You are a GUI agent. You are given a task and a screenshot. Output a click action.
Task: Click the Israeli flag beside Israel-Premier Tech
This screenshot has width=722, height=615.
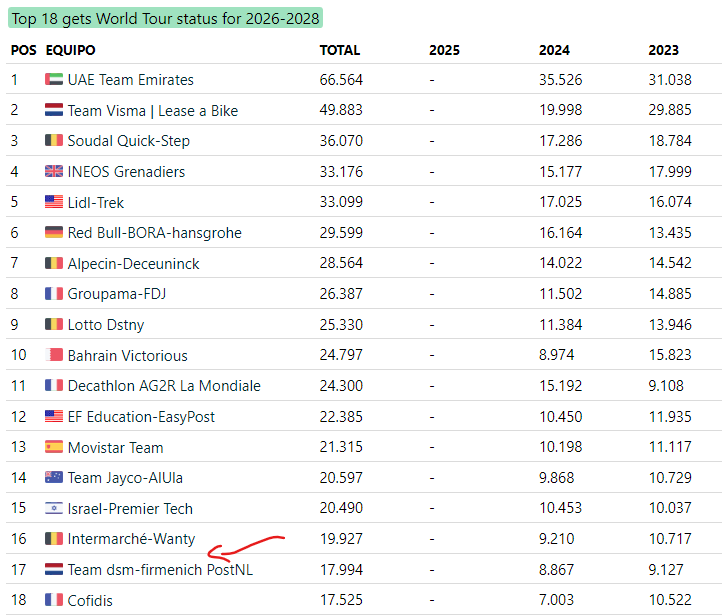54,508
